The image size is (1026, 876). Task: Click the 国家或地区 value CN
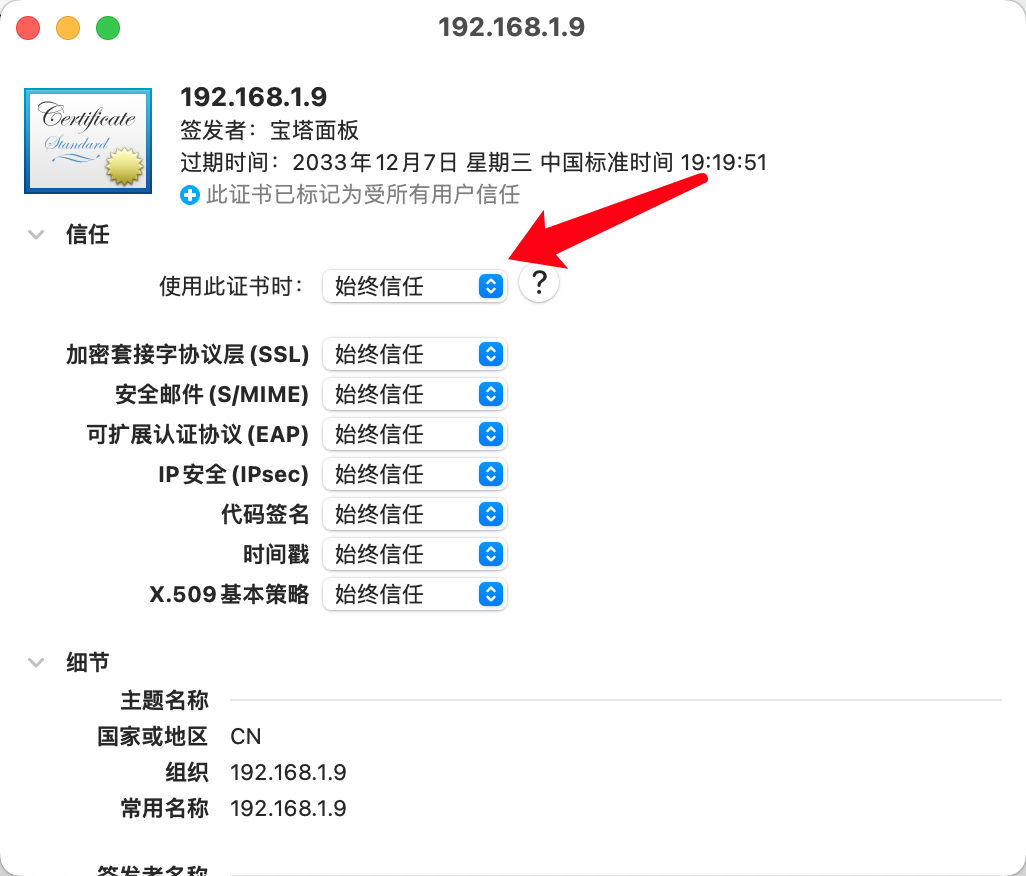pos(245,737)
